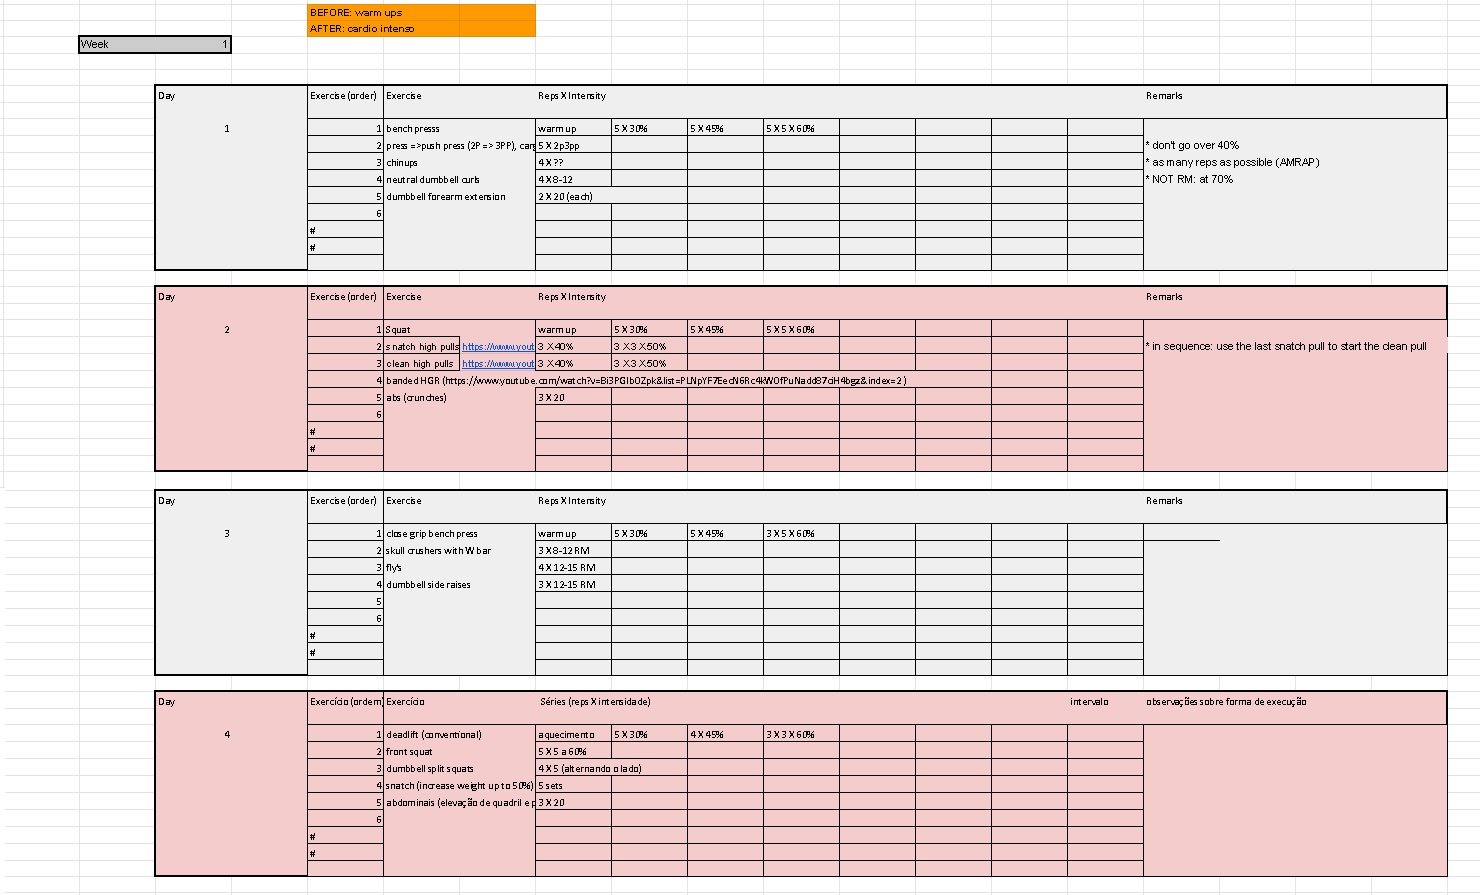Select the '5 X 2p3pp' reps cell
This screenshot has height=895, width=1480.
(573, 145)
